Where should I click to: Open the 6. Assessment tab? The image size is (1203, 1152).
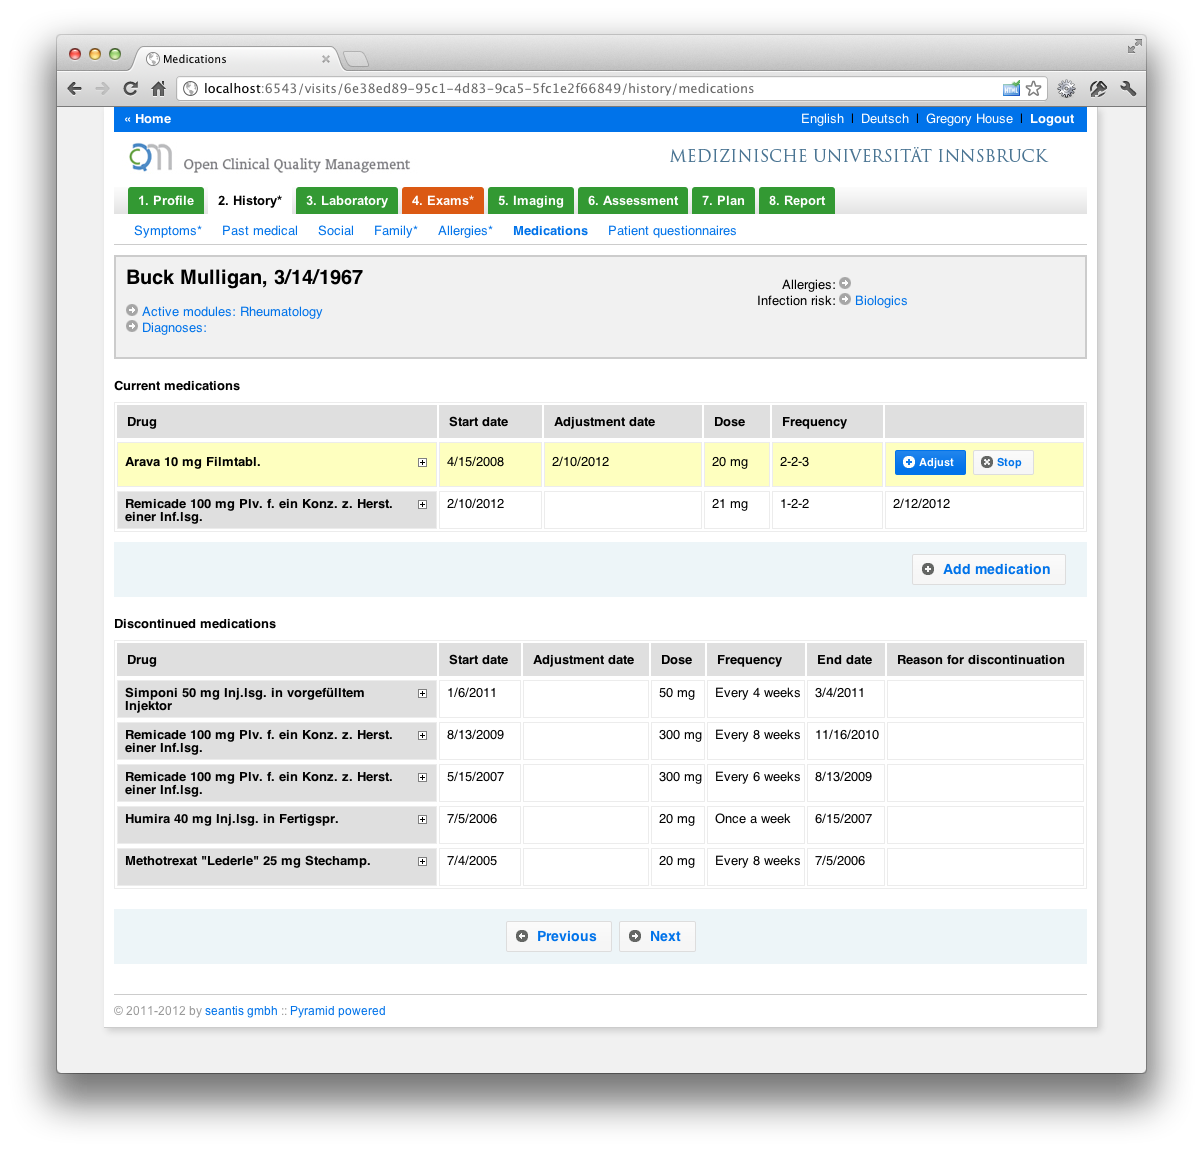pyautogui.click(x=633, y=200)
